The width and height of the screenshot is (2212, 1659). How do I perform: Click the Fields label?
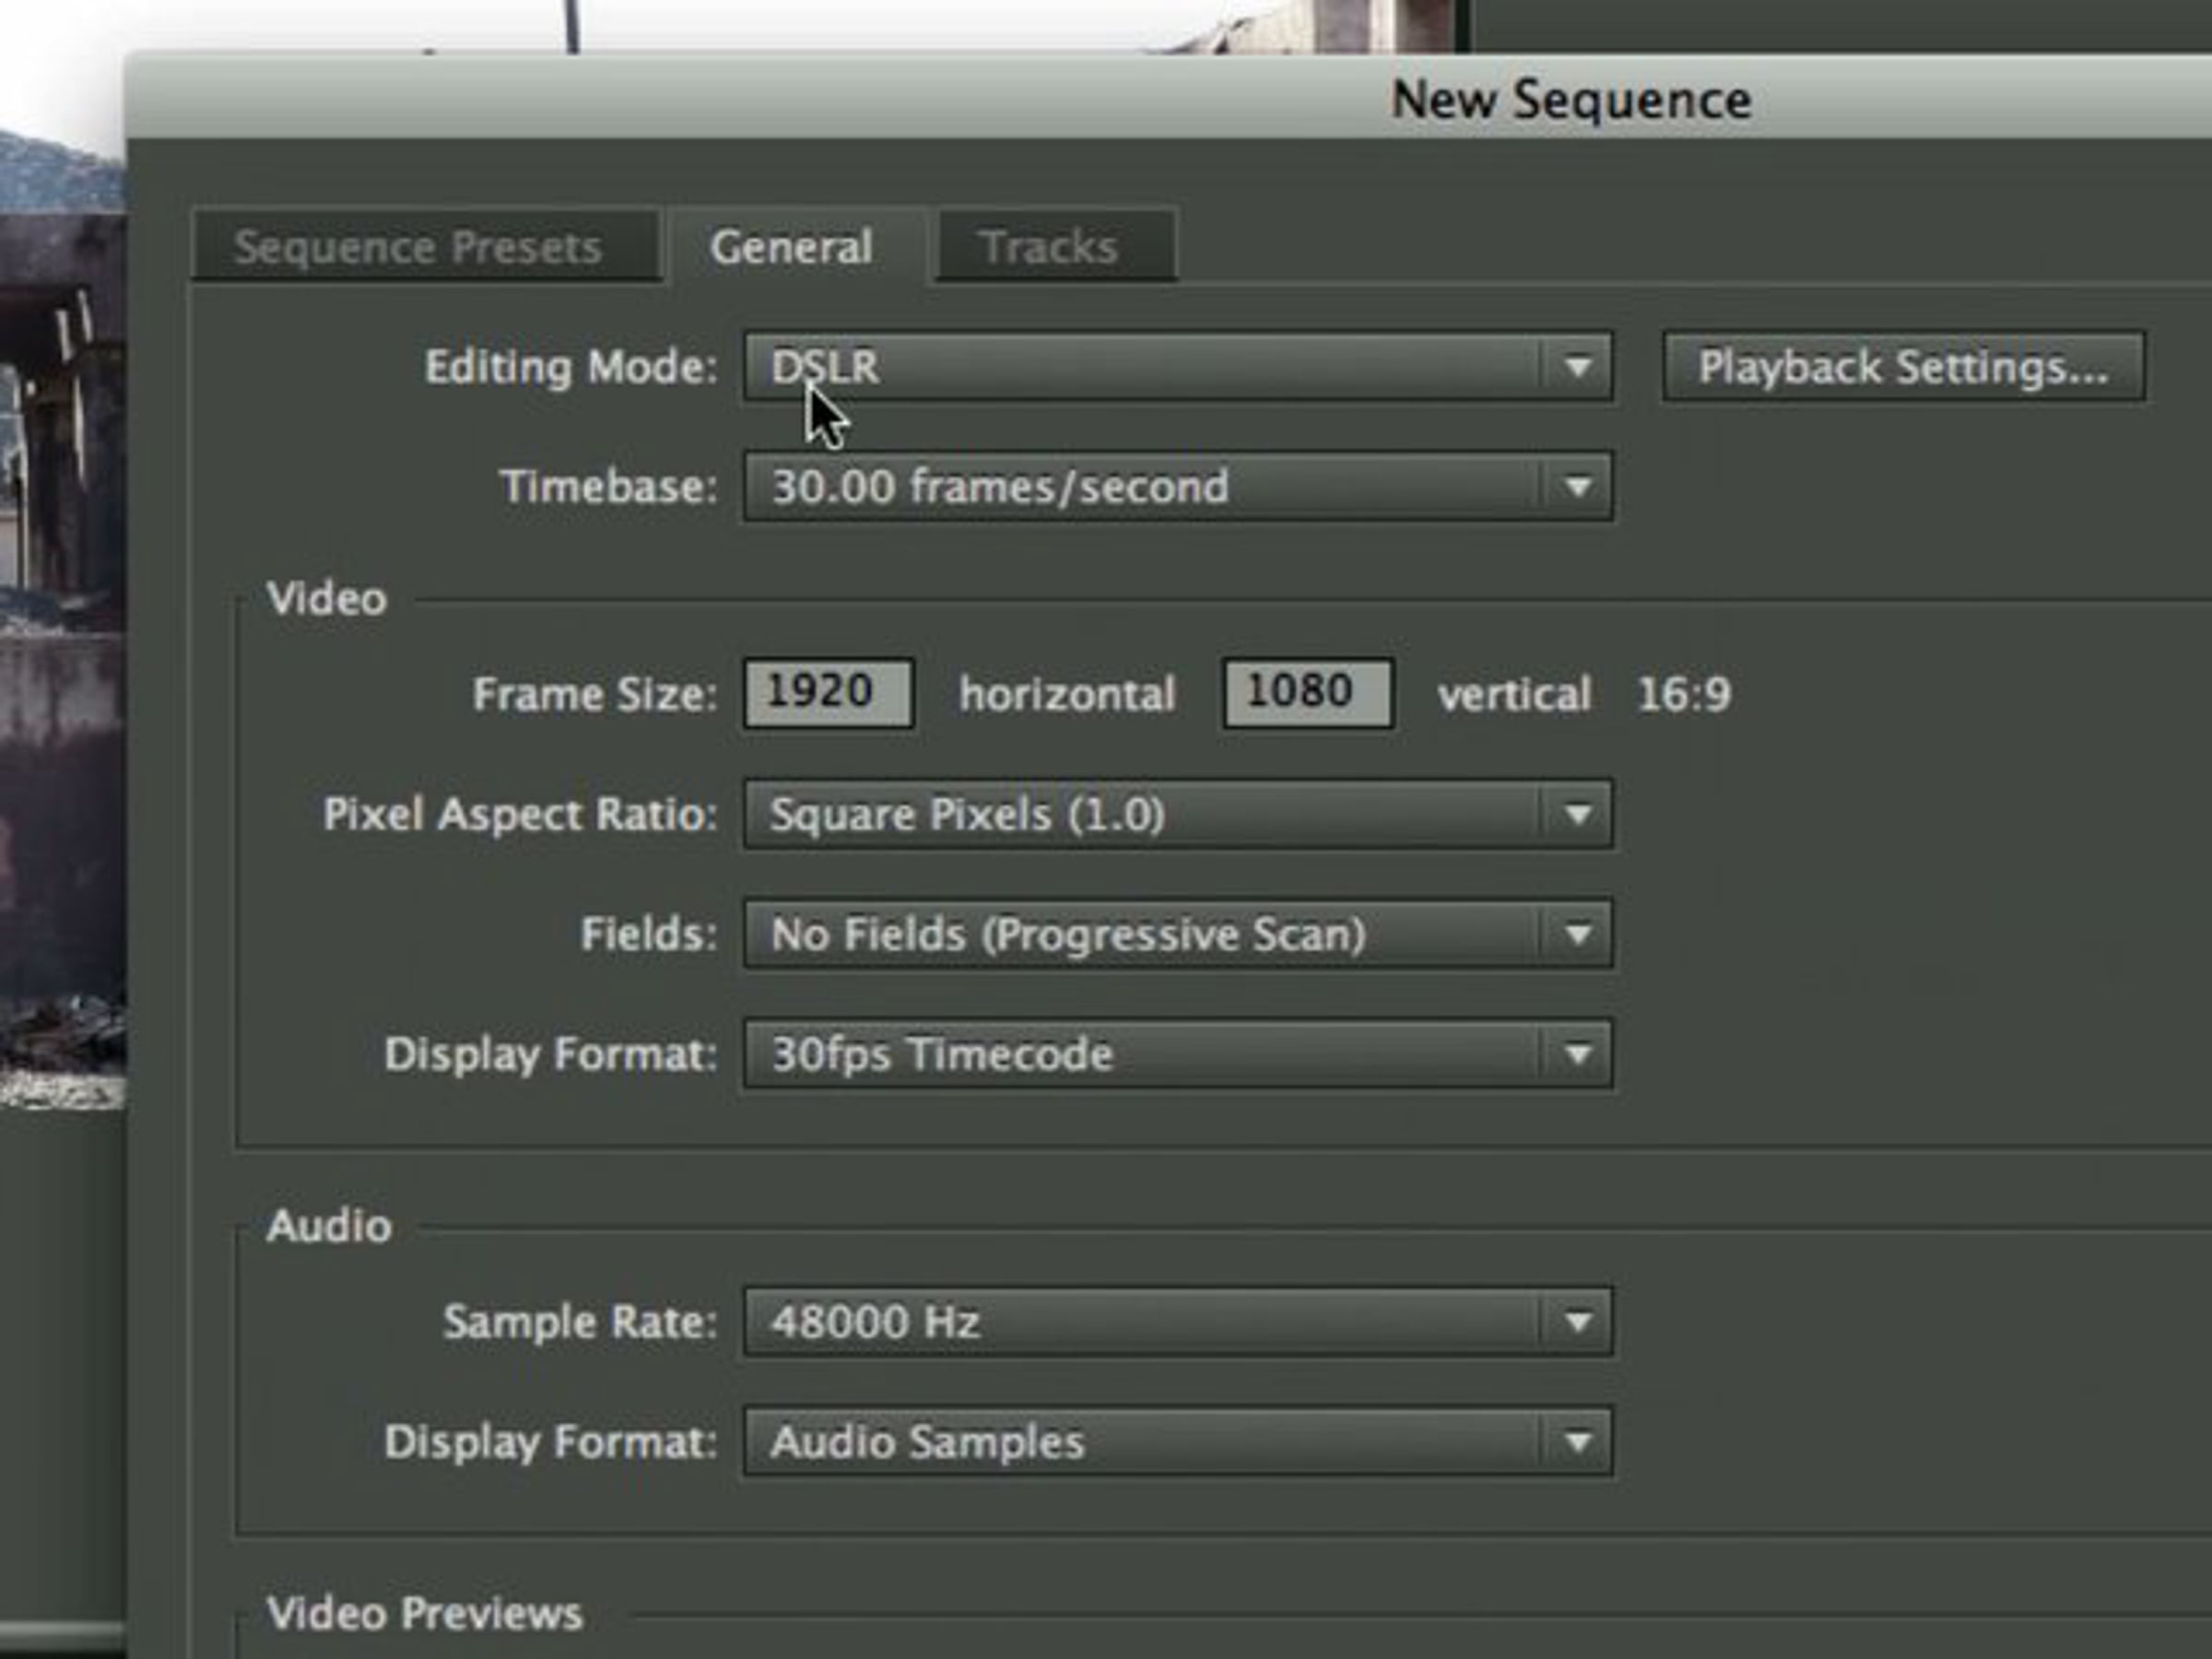click(x=649, y=934)
